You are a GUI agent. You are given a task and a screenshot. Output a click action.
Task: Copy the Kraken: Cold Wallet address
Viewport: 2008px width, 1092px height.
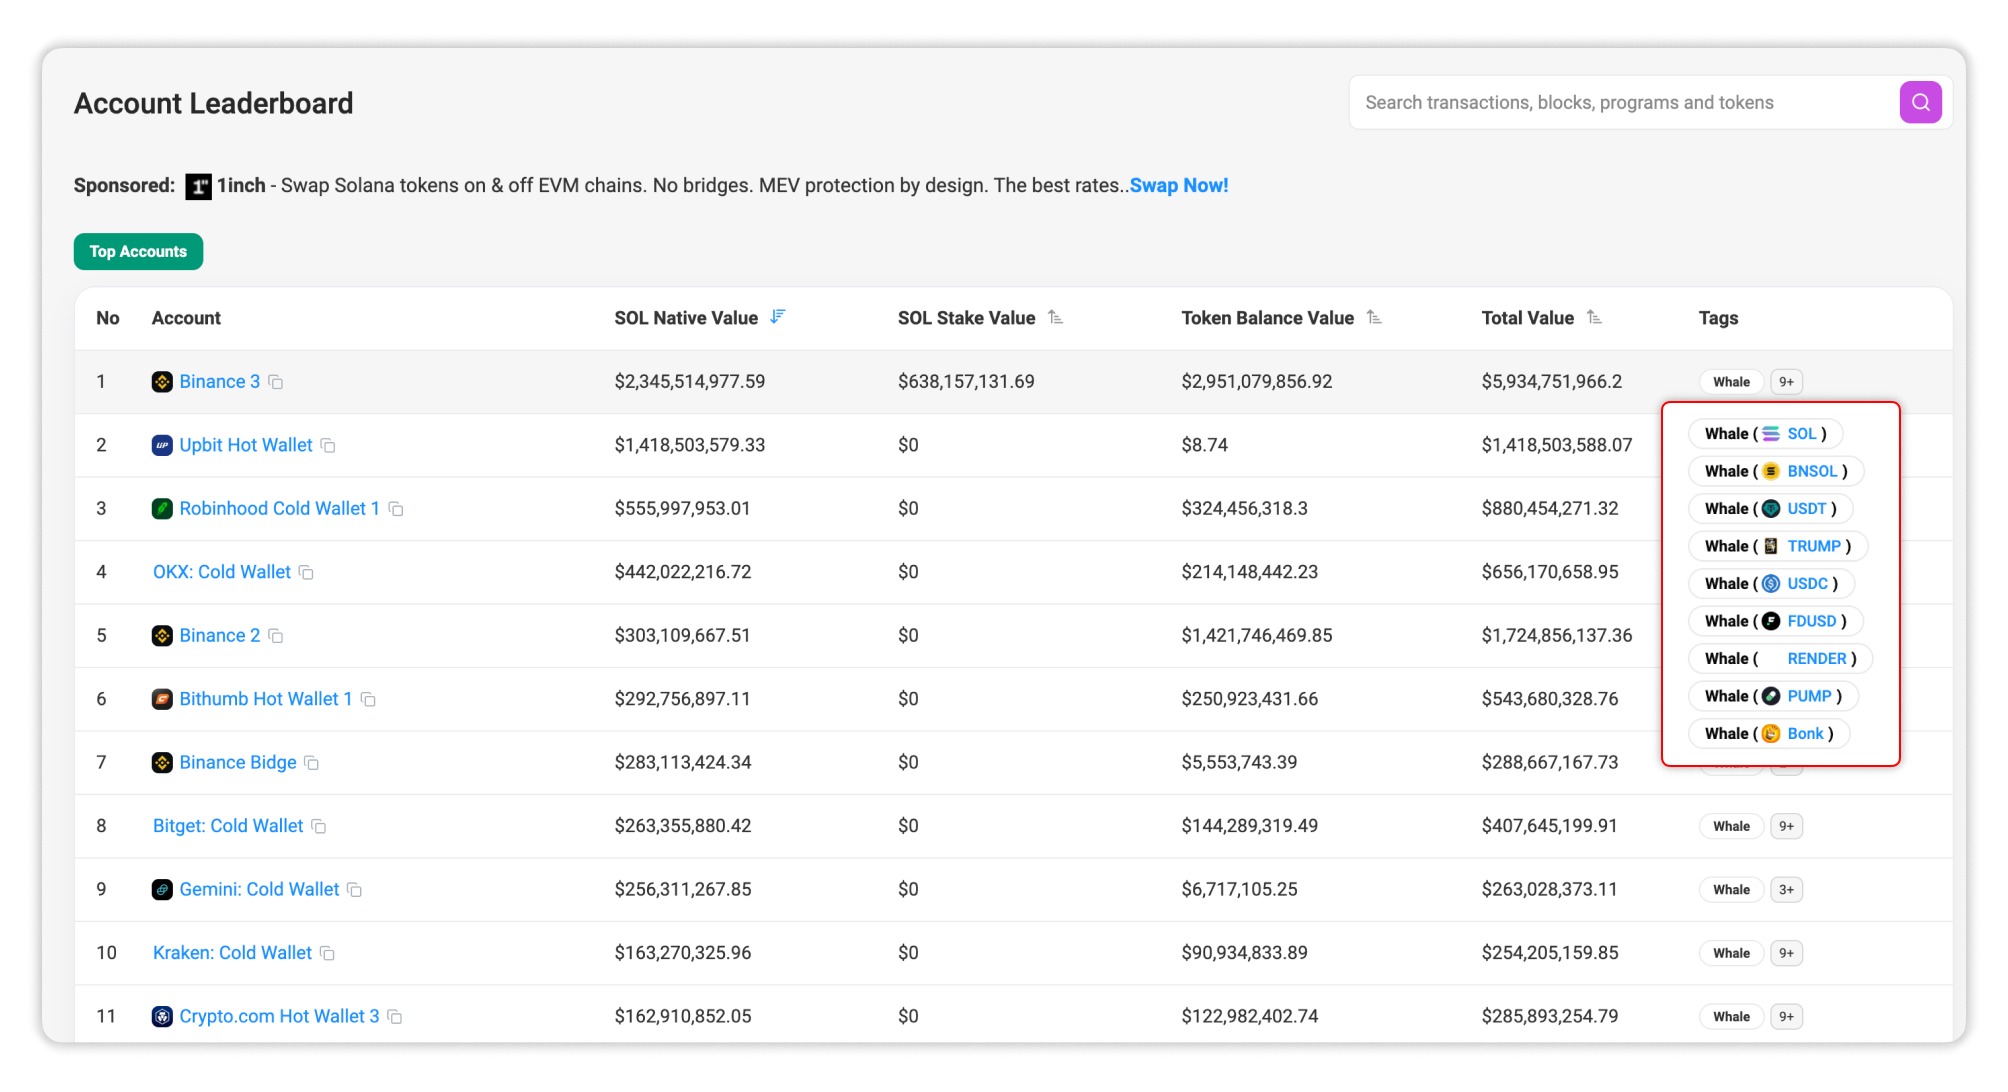coord(329,953)
